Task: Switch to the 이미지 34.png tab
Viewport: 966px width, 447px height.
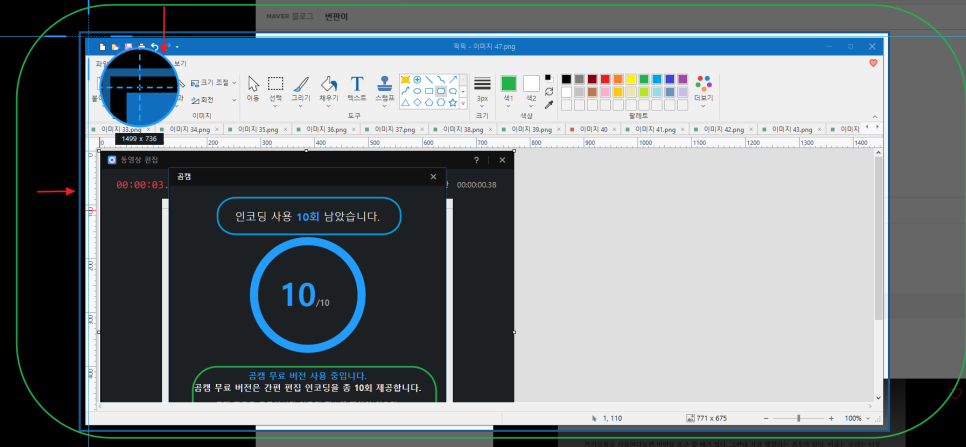Action: (190, 129)
